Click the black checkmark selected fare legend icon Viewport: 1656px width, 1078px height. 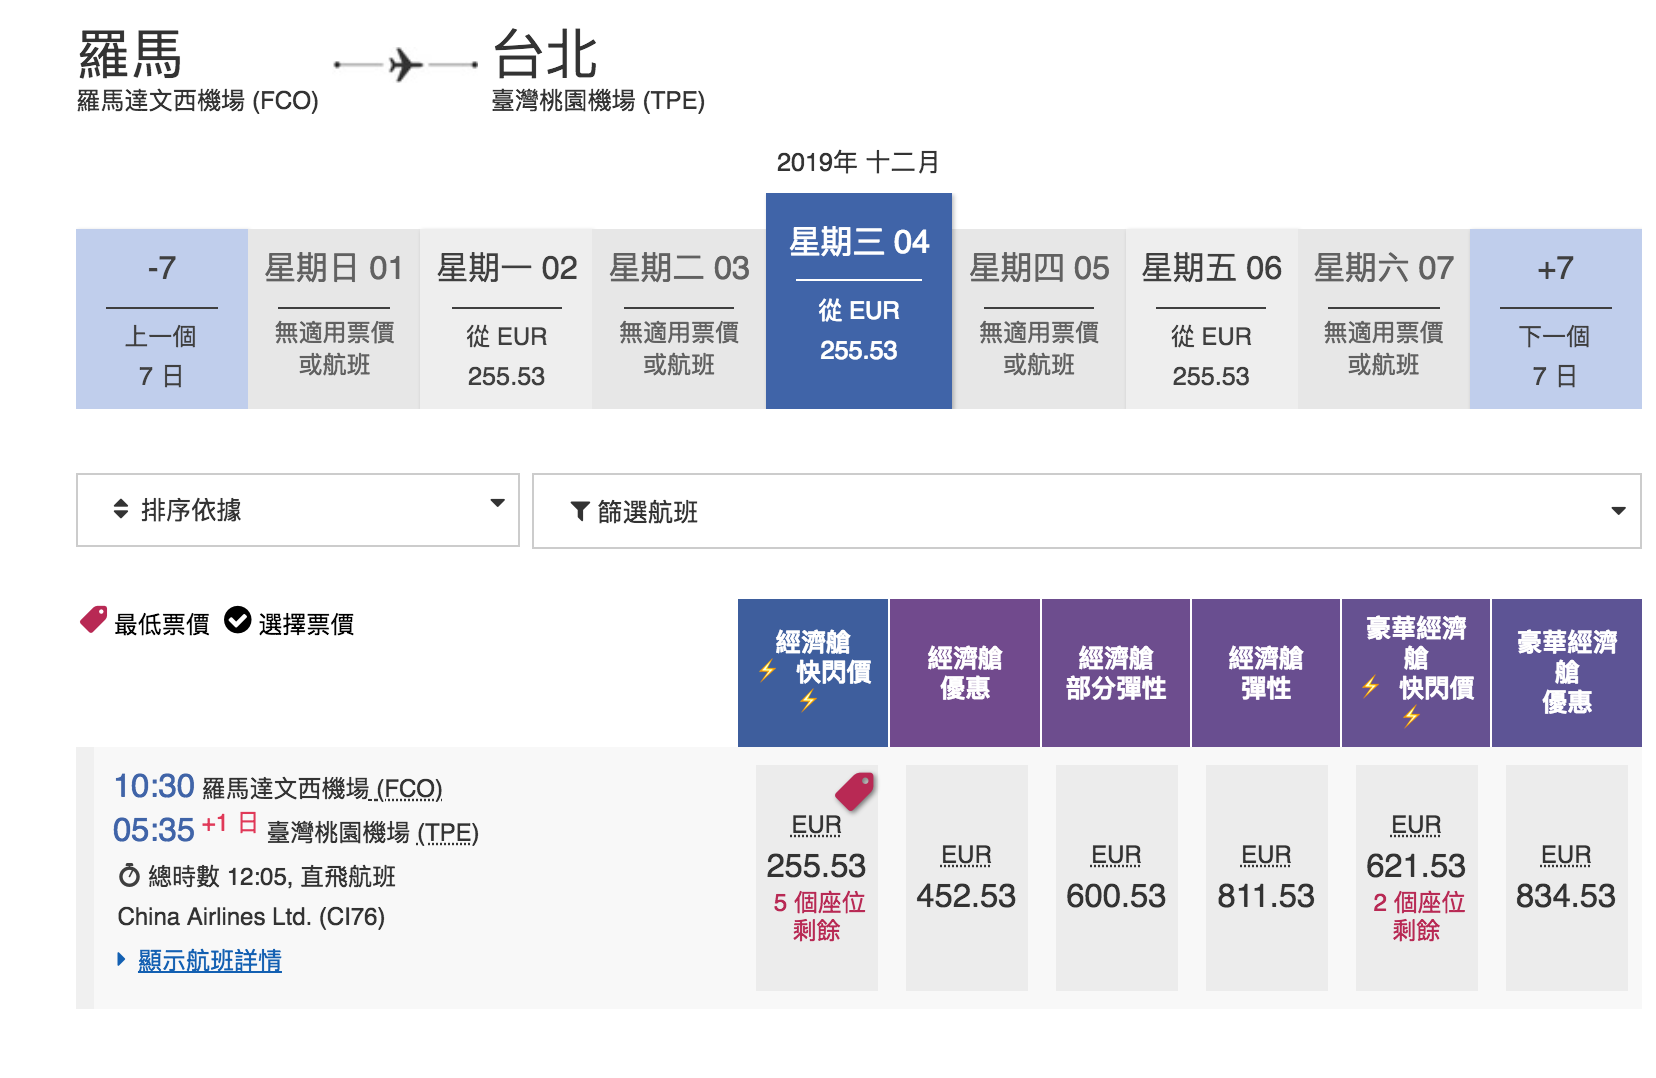pos(237,621)
